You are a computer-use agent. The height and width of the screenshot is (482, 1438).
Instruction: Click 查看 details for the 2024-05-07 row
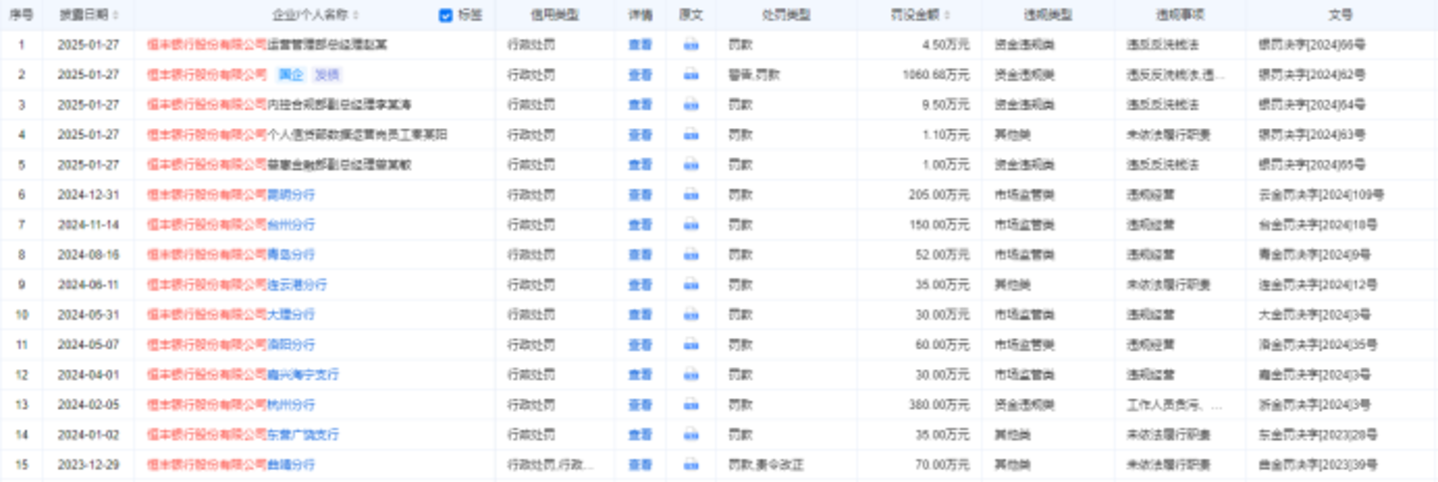click(x=640, y=345)
